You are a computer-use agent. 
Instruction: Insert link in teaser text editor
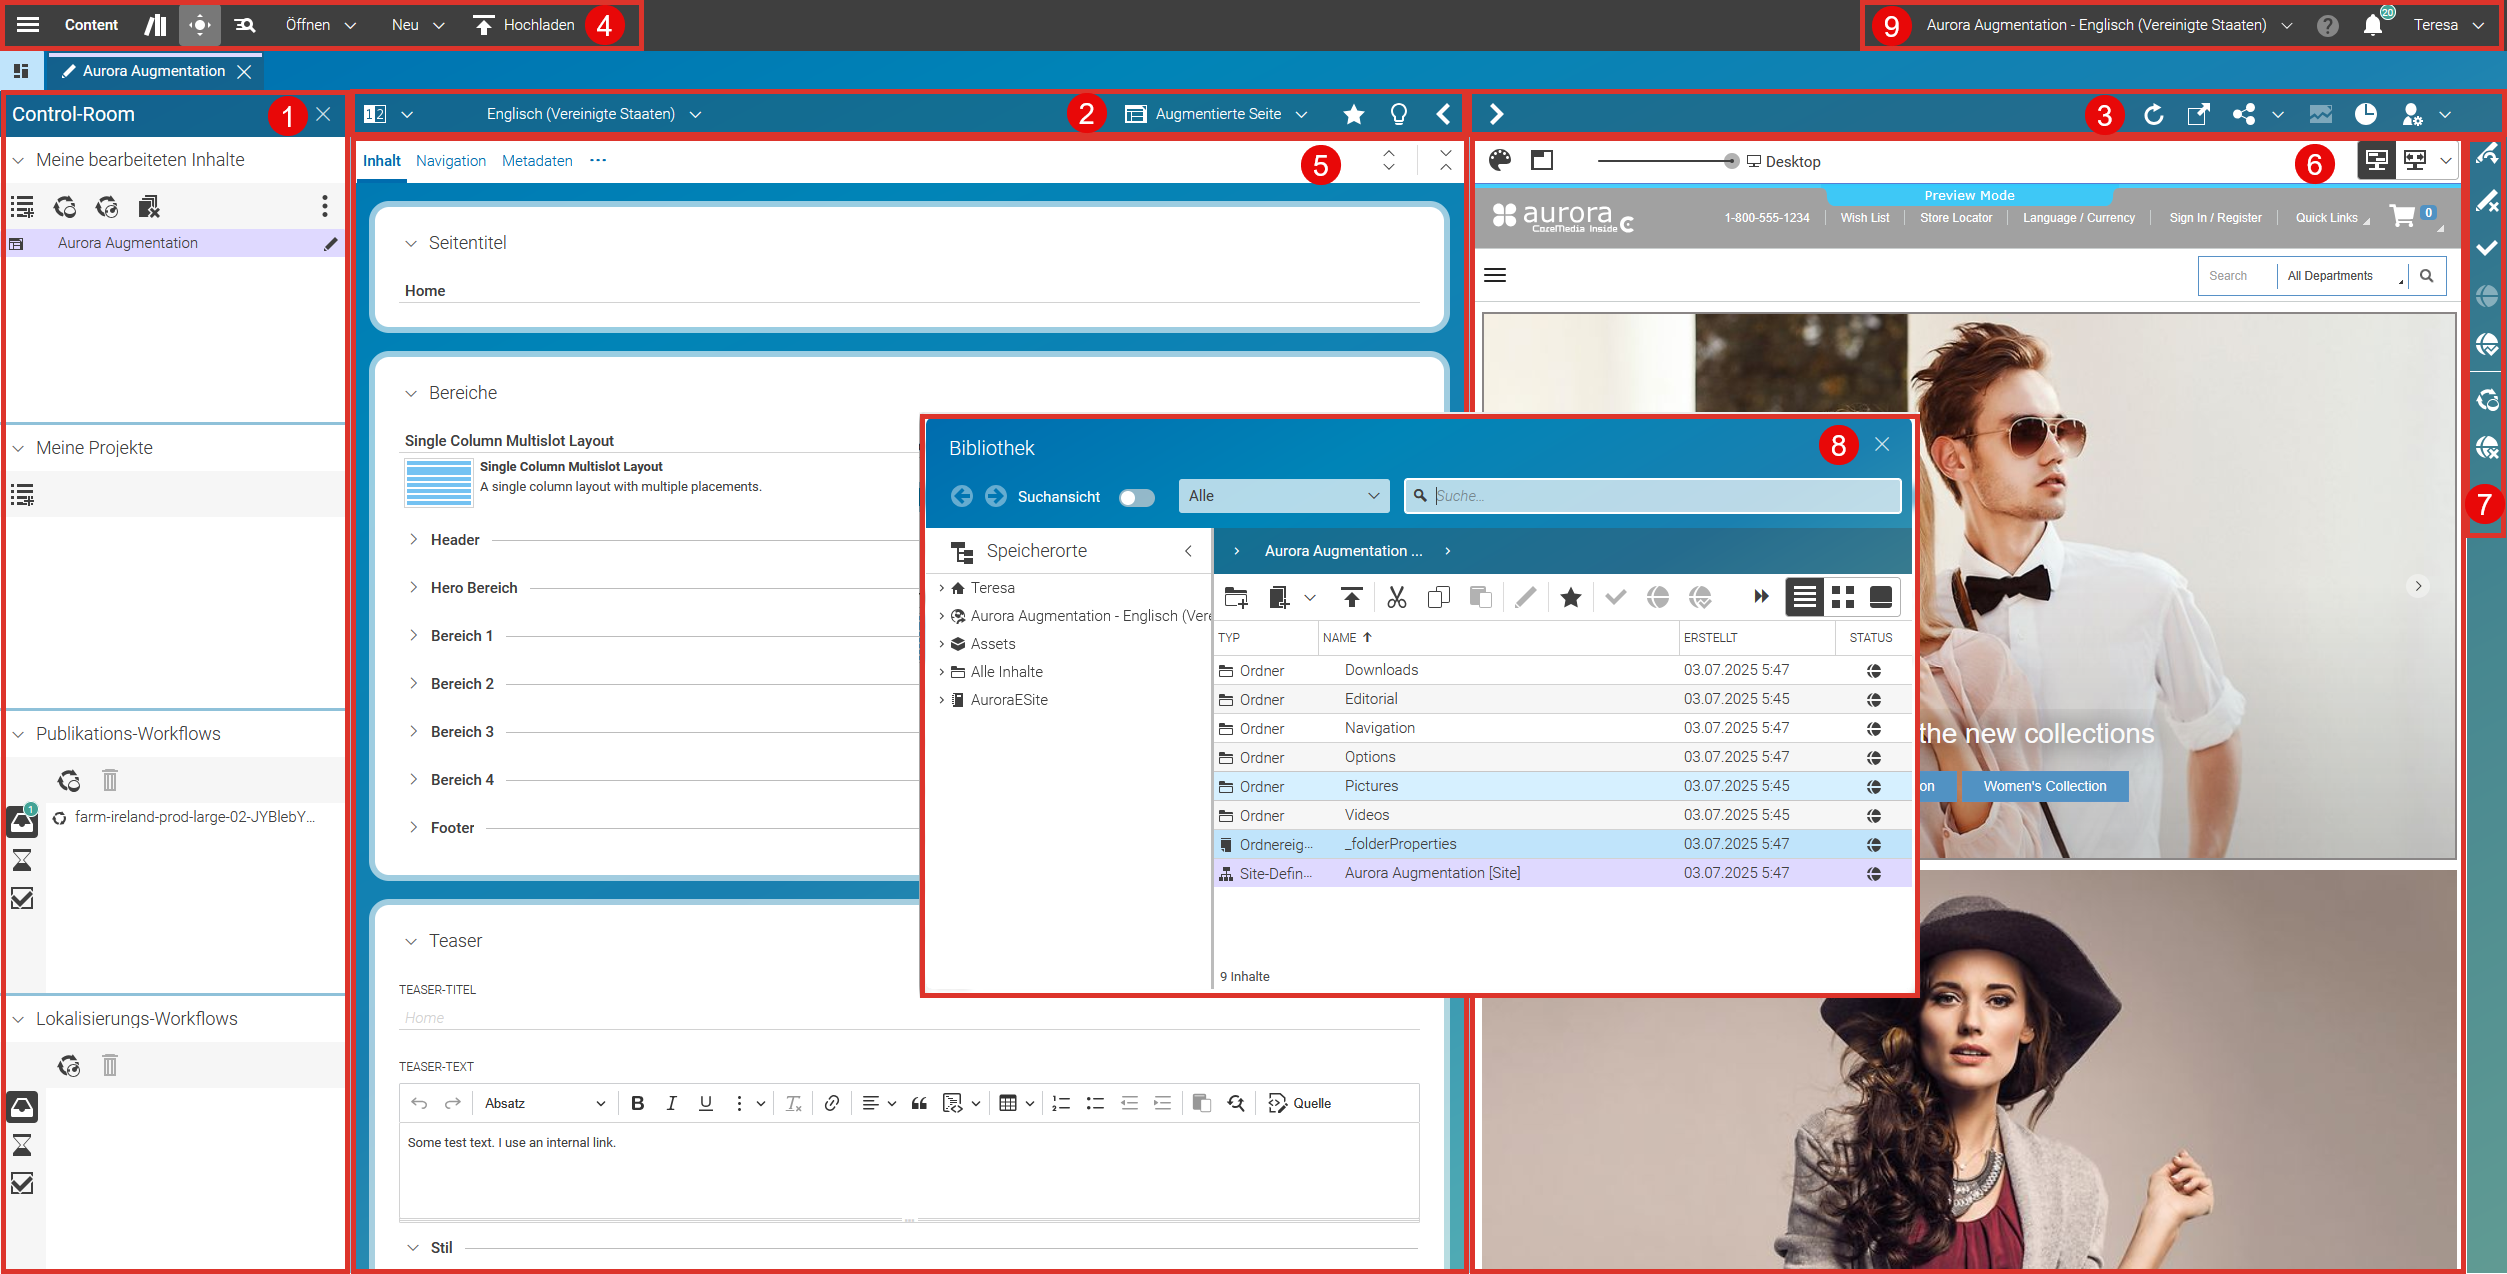pyautogui.click(x=831, y=1103)
